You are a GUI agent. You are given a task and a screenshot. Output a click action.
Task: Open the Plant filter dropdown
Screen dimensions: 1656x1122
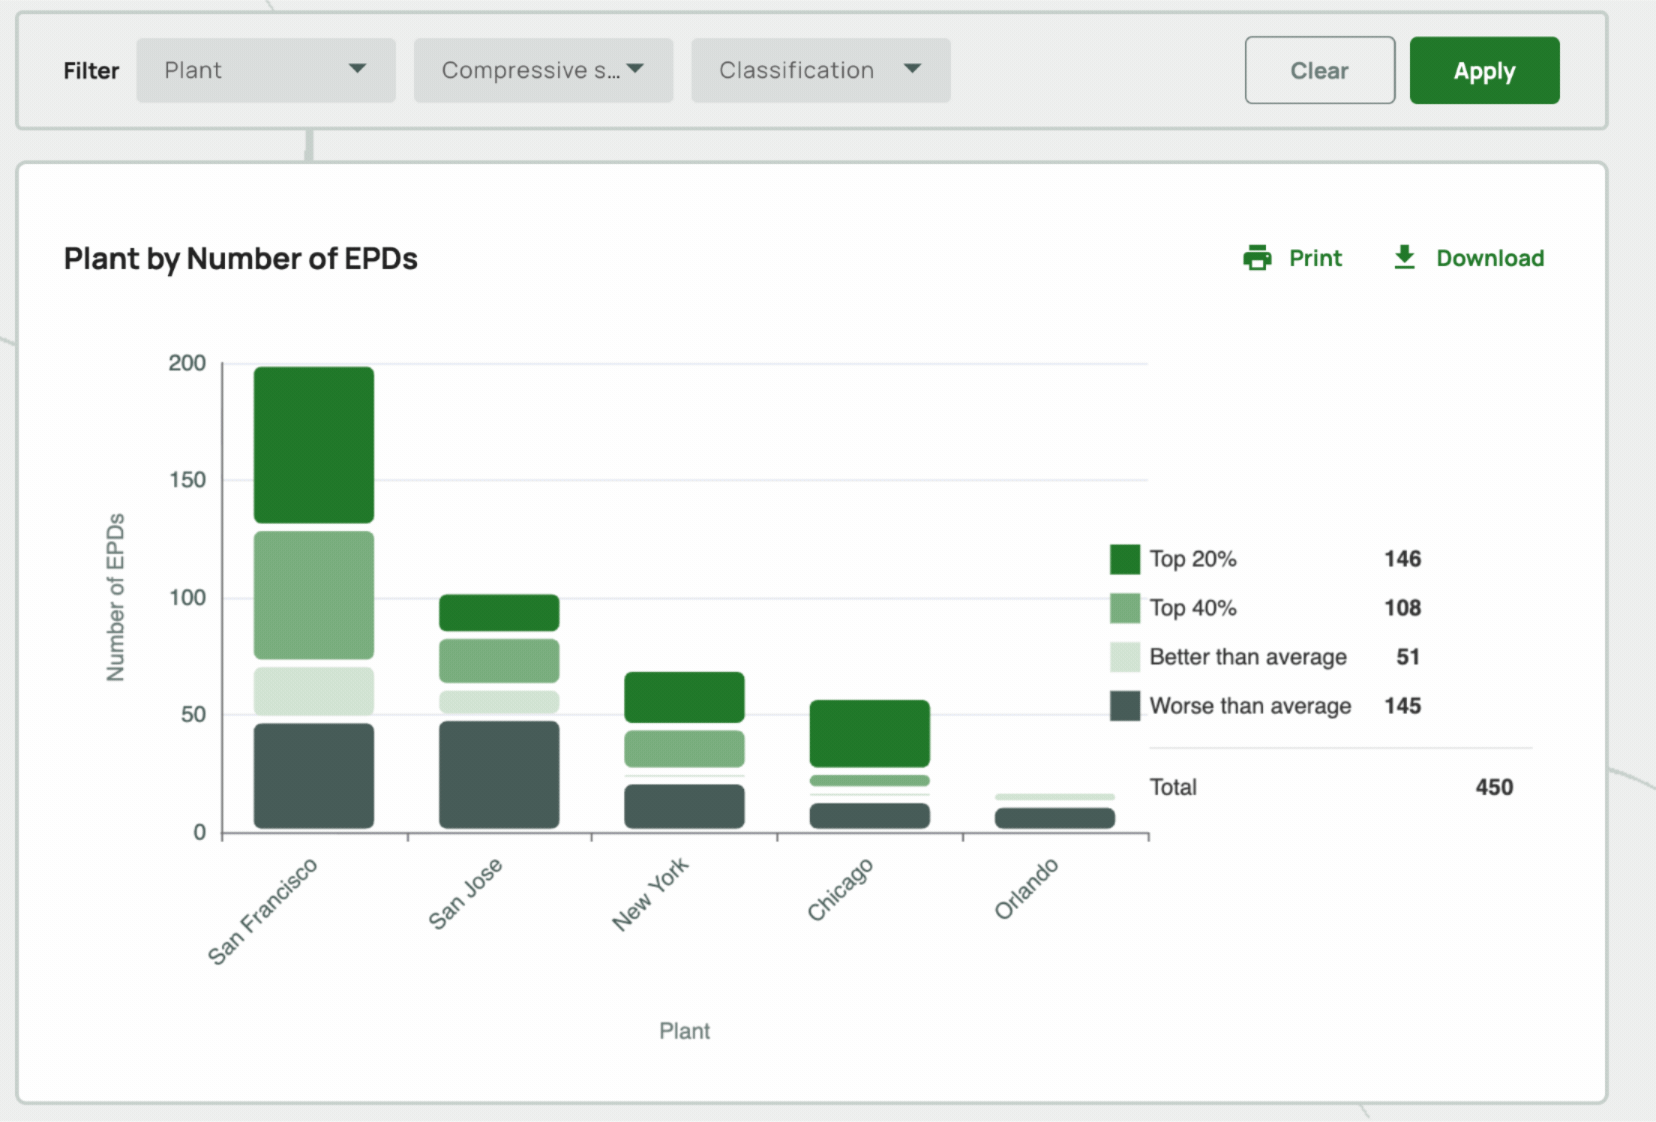(x=266, y=70)
